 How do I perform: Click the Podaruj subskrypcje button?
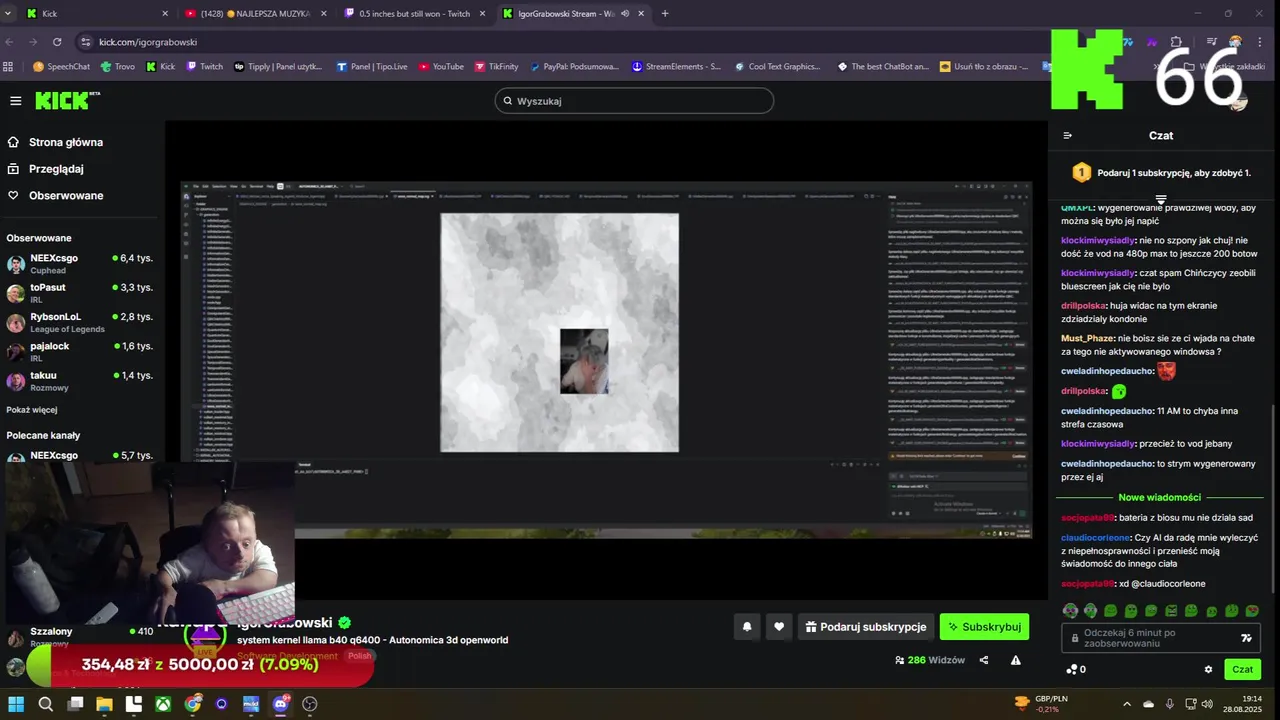click(x=865, y=627)
